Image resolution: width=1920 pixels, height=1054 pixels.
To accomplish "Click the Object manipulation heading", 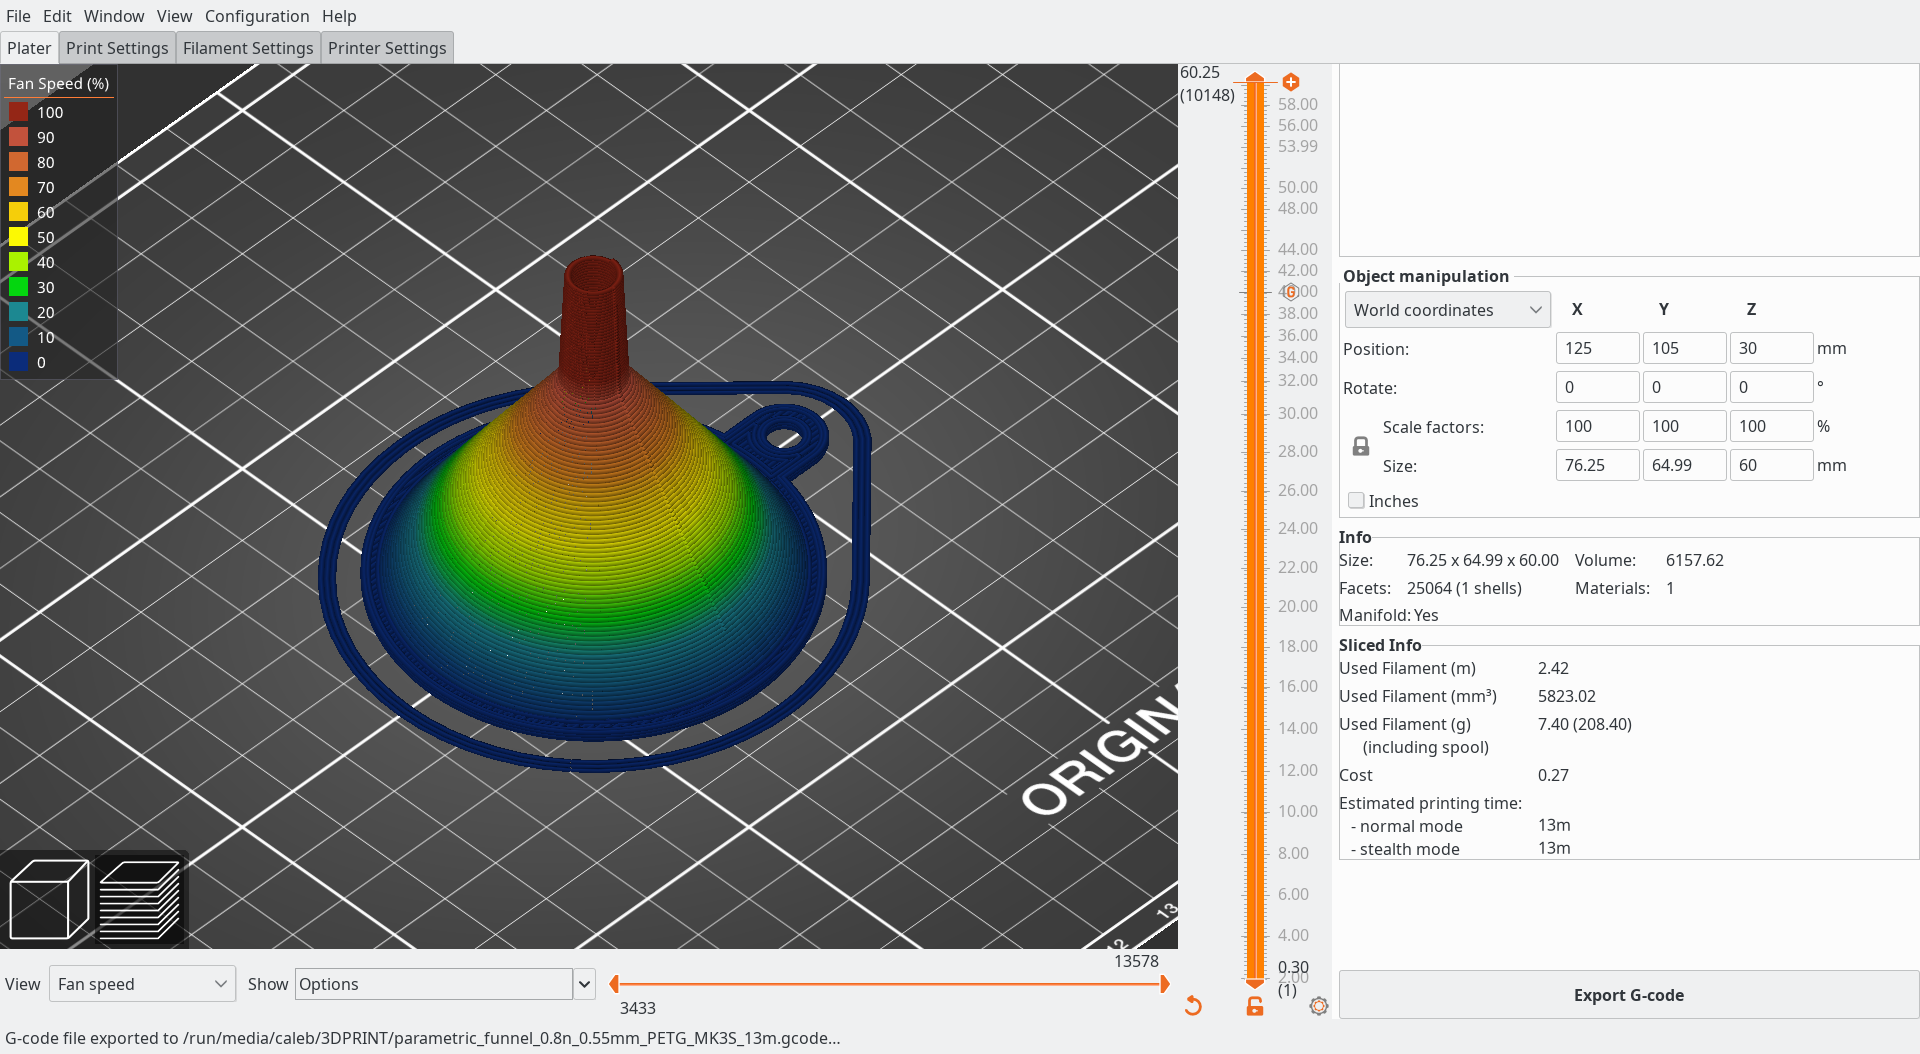I will pyautogui.click(x=1425, y=276).
